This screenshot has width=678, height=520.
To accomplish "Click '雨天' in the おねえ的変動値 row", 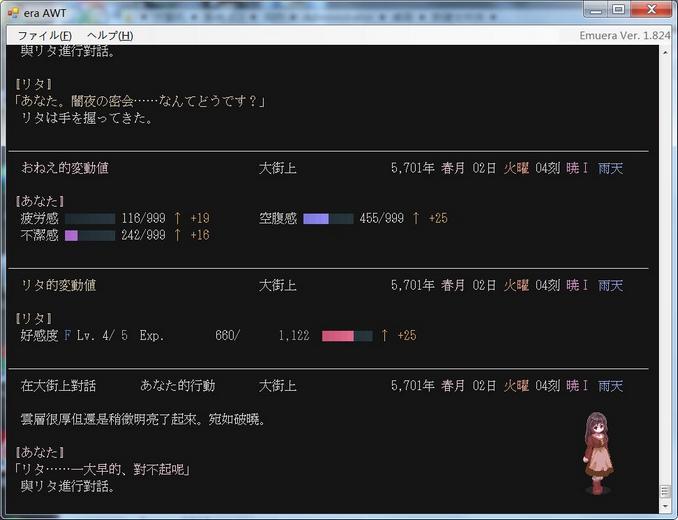I will [611, 168].
